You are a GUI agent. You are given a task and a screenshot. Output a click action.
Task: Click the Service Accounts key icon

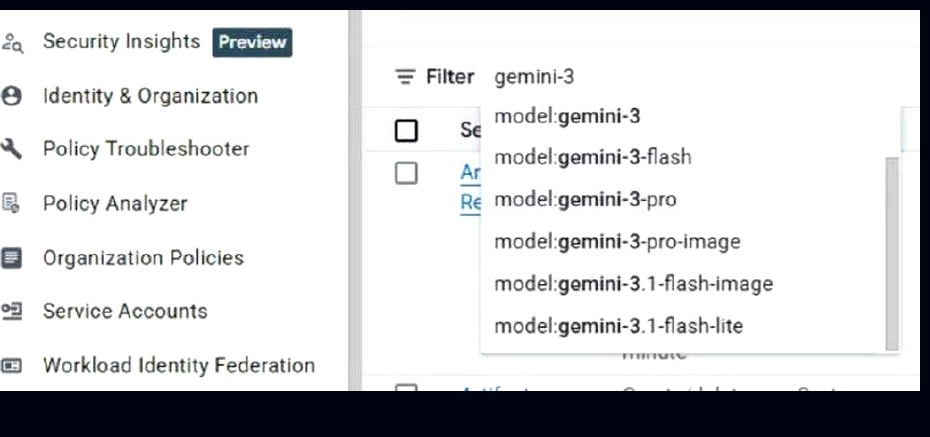coord(11,311)
